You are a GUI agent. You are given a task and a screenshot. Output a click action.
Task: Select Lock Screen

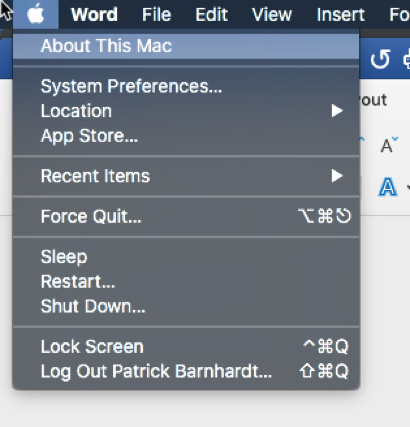(186, 347)
